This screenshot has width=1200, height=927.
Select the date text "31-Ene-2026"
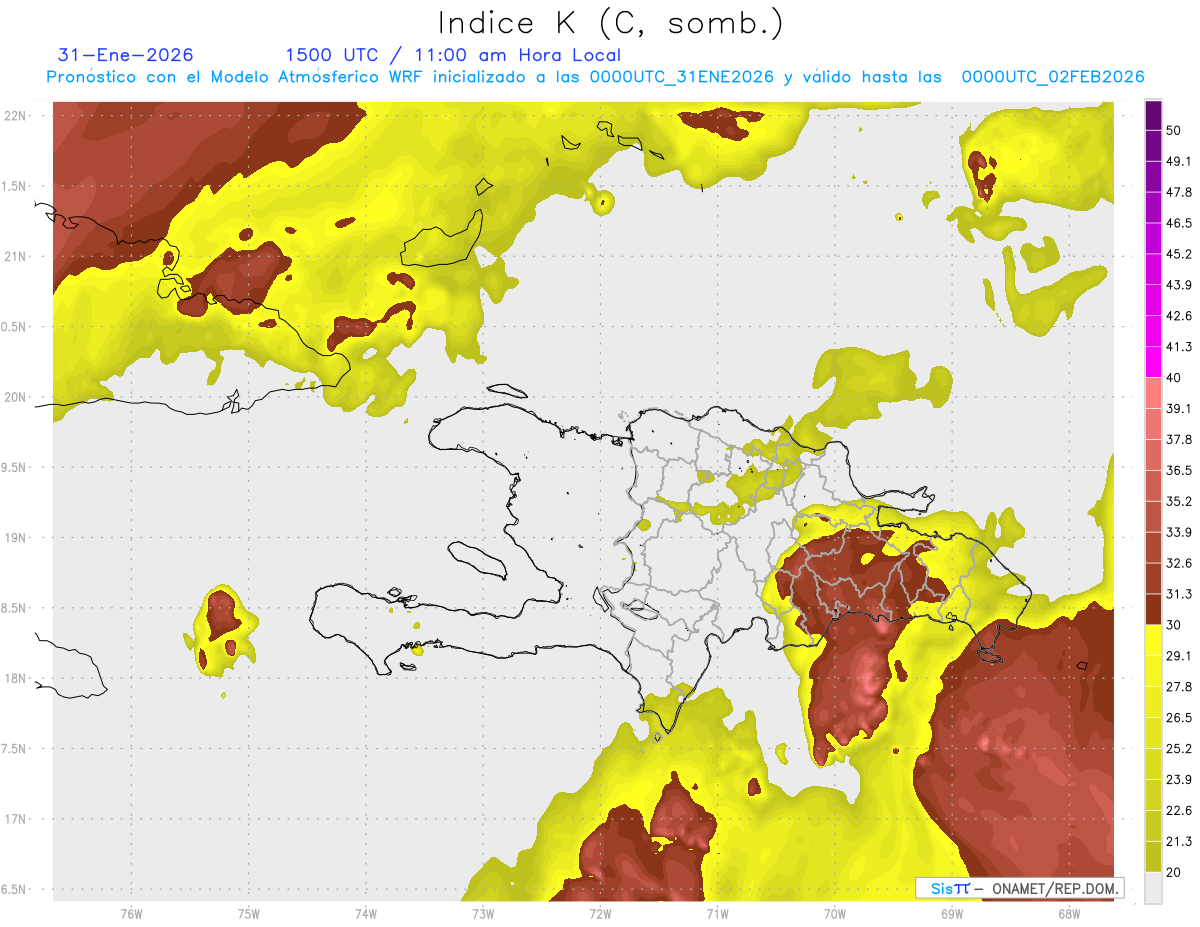126,55
